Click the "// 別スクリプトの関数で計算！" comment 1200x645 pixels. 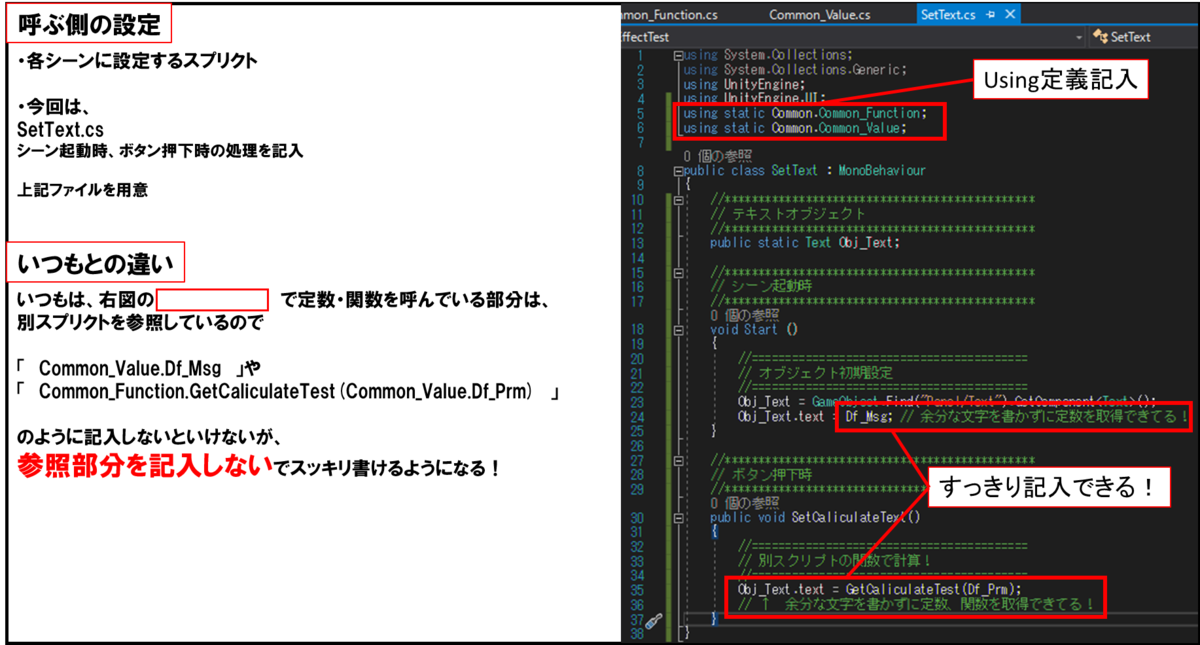[x=835, y=560]
